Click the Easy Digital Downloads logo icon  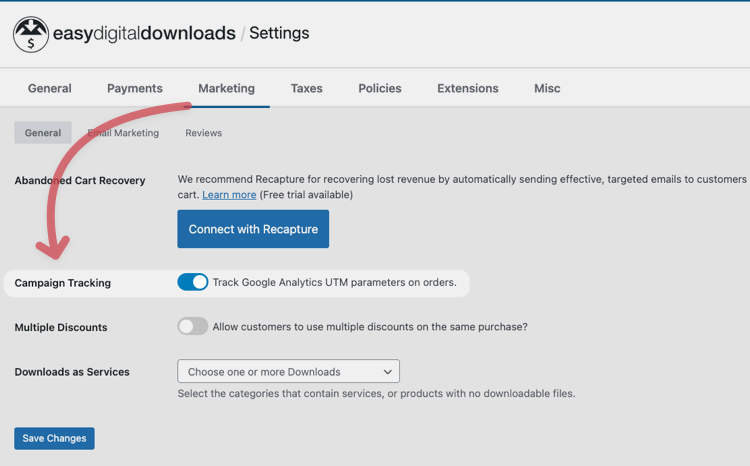[31, 34]
